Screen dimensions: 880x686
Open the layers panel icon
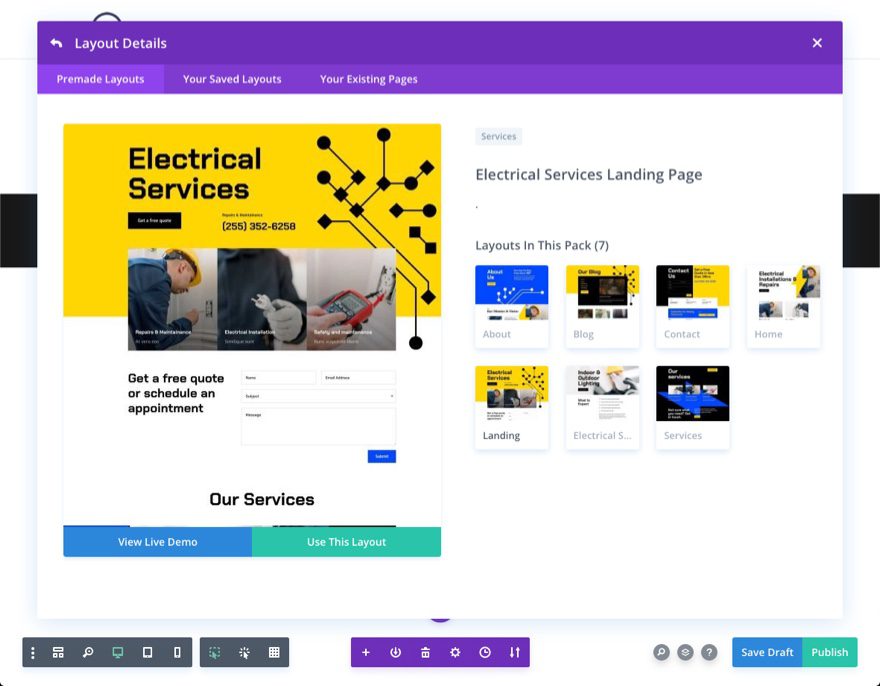click(685, 652)
